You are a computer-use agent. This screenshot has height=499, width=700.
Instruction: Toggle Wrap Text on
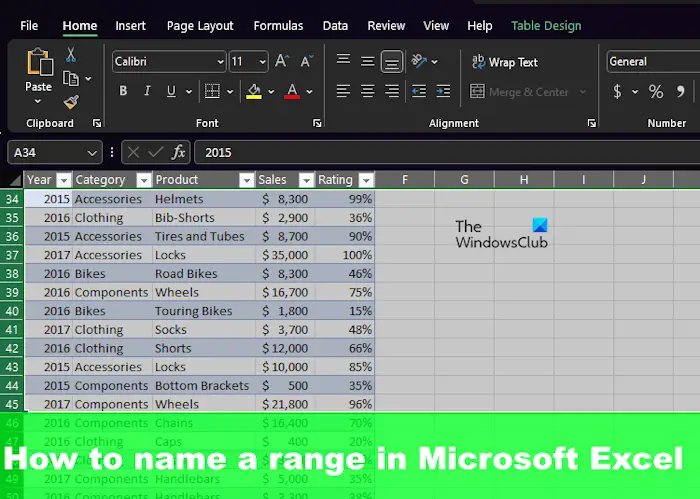point(504,62)
